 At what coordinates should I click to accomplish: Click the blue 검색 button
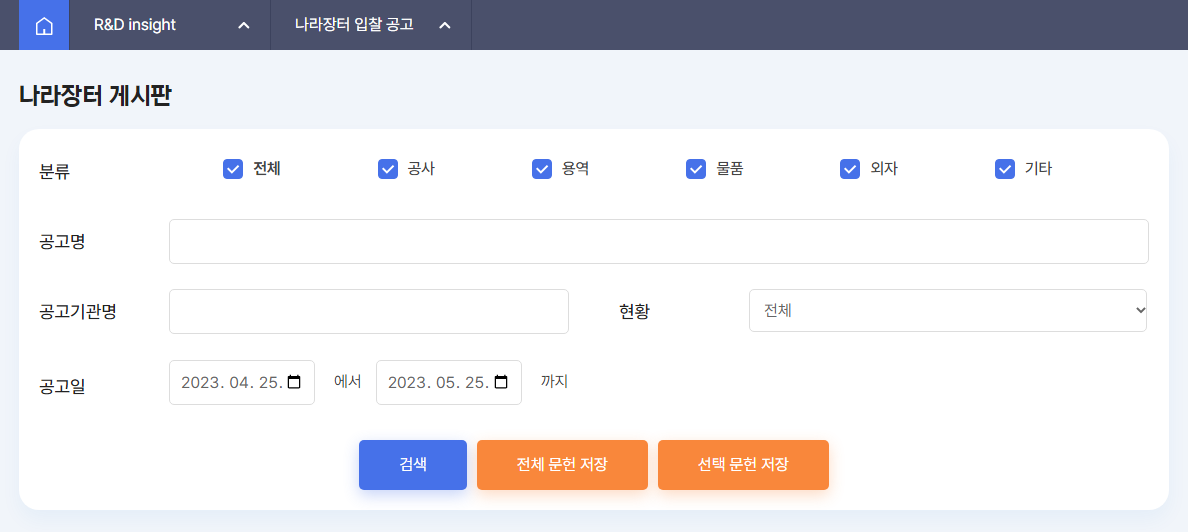pos(413,465)
